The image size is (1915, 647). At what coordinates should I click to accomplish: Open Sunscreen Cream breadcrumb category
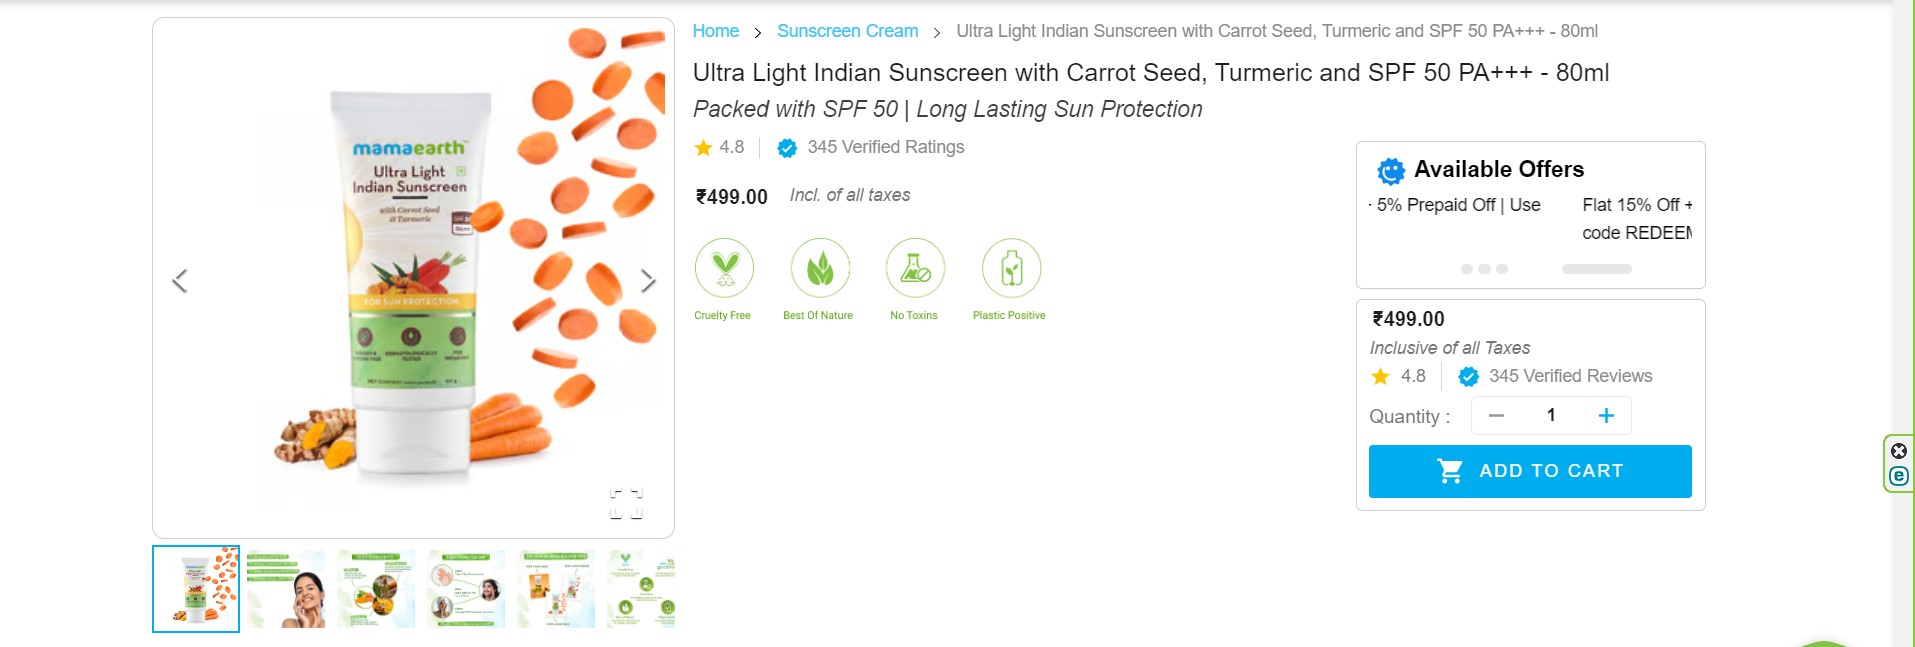tap(847, 31)
